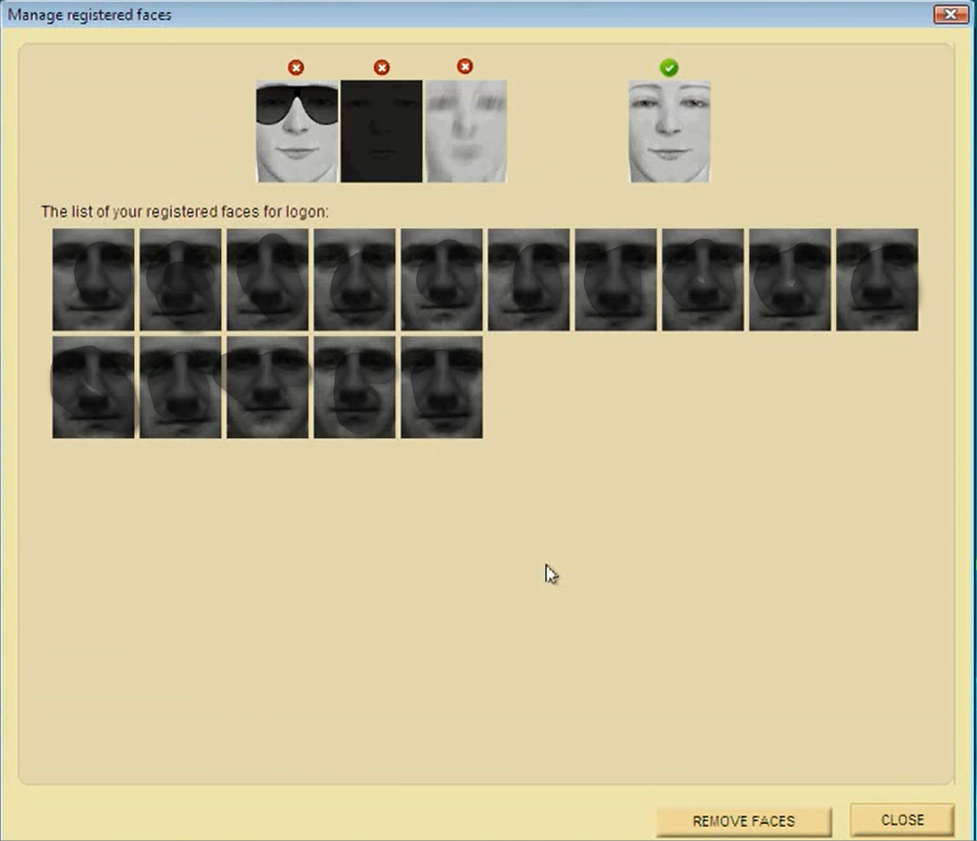Screen dimensions: 977x841
Task: Select fifth registered face in second row
Action: click(442, 387)
